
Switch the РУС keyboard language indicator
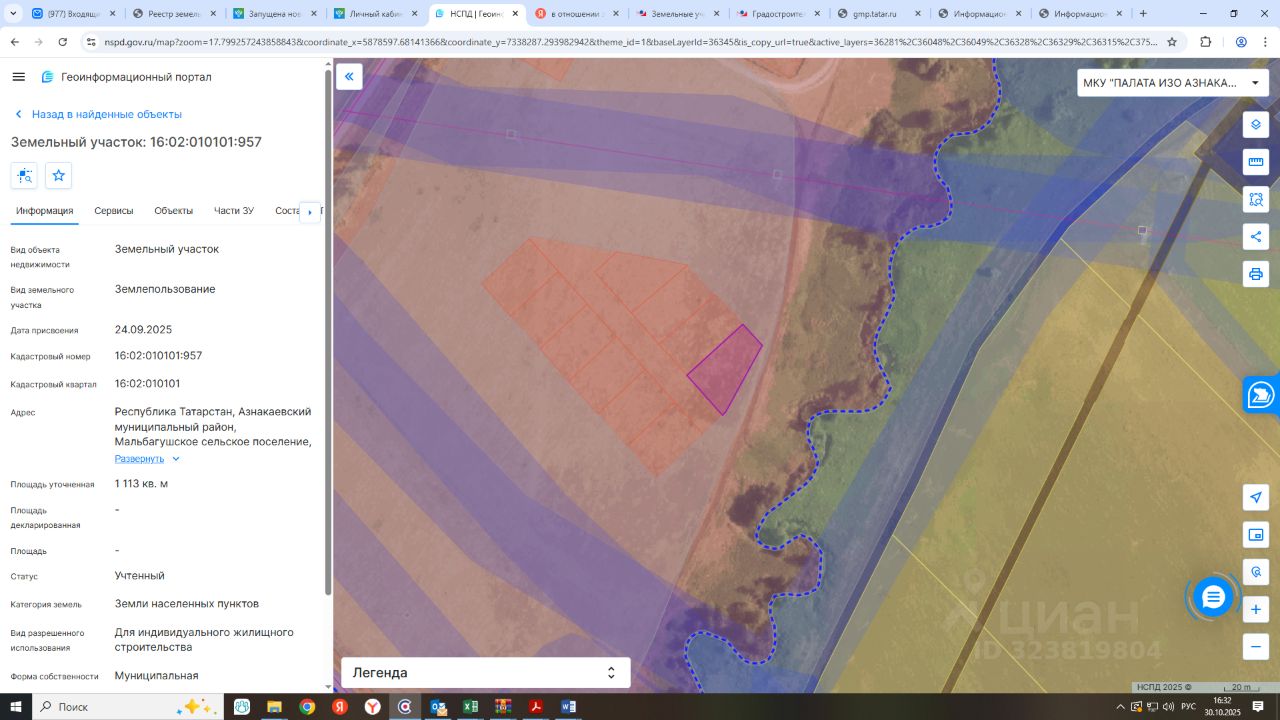coord(1188,707)
